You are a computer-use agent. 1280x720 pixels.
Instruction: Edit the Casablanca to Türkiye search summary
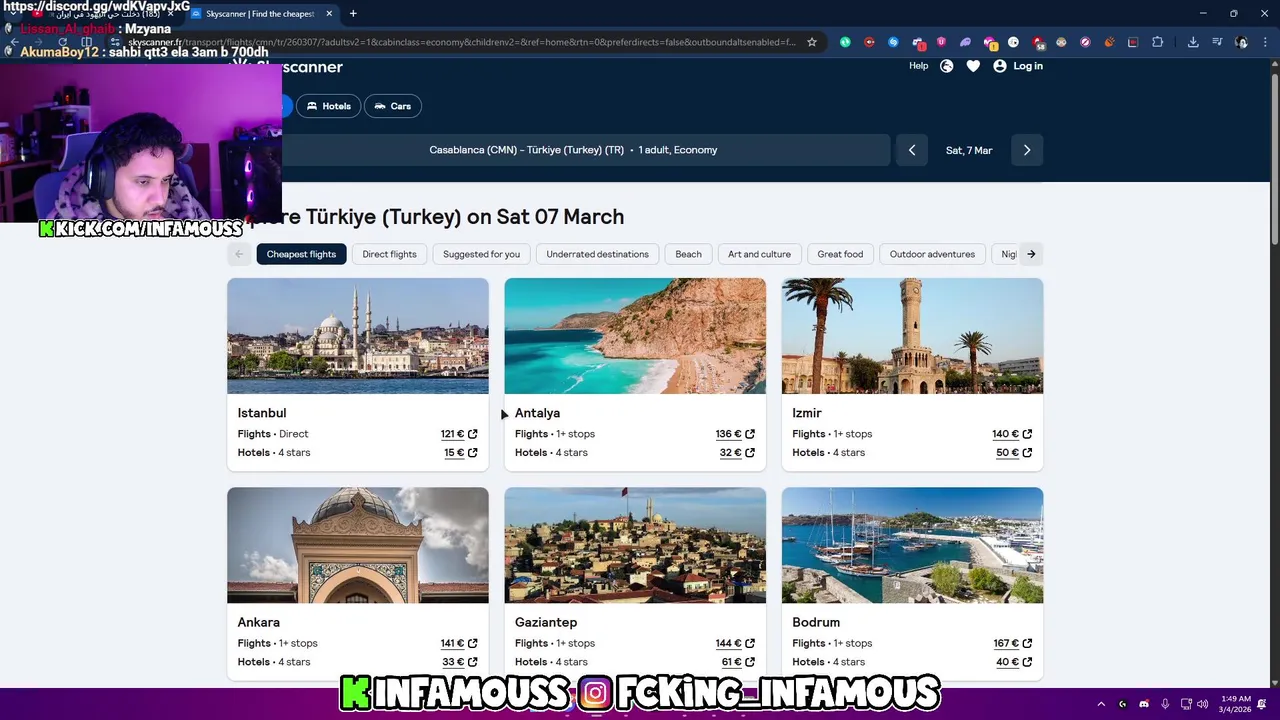[573, 150]
